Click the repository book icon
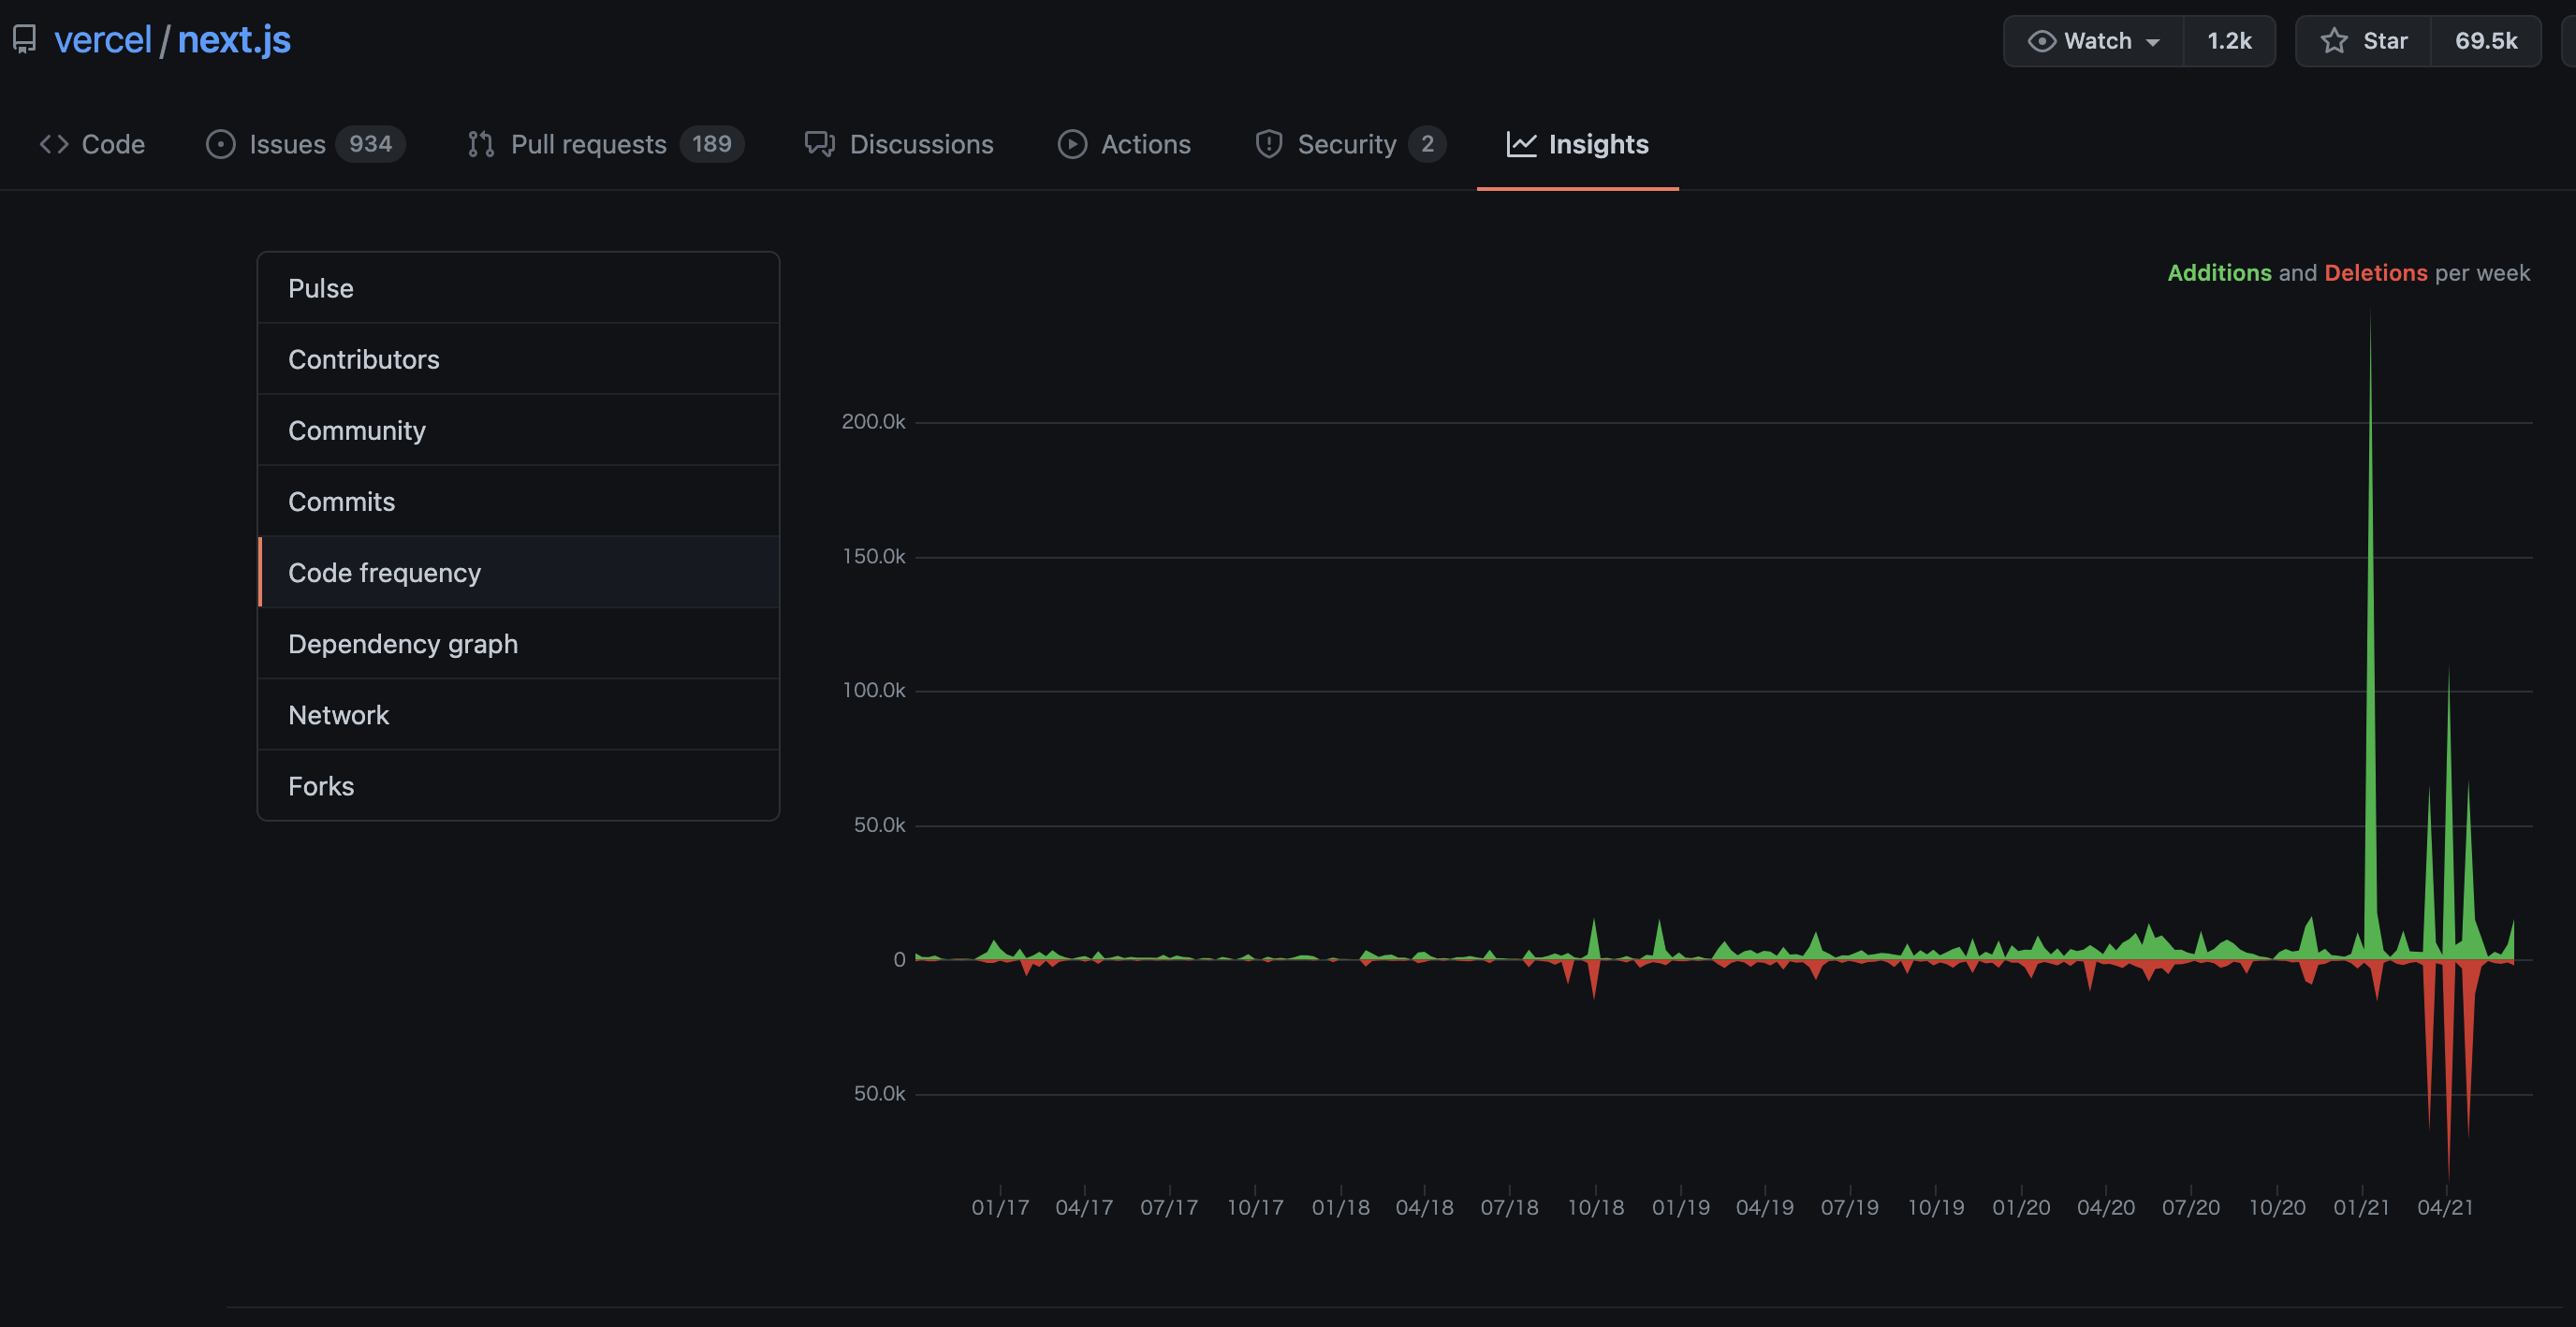 [x=24, y=40]
